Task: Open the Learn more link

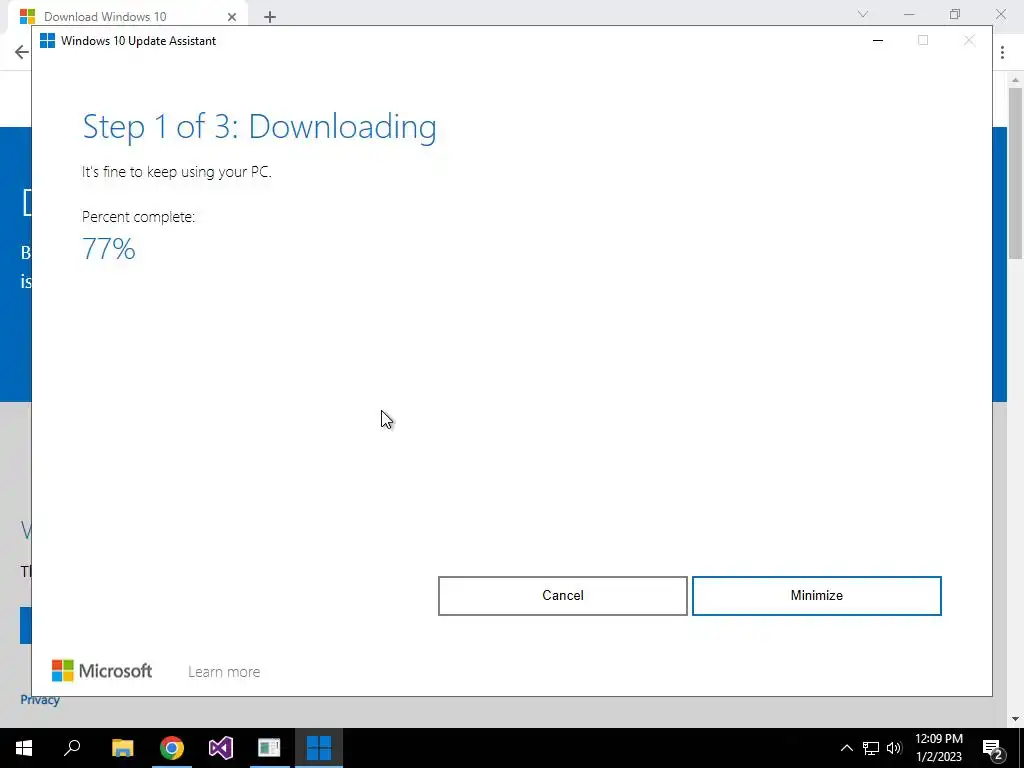Action: tap(224, 671)
